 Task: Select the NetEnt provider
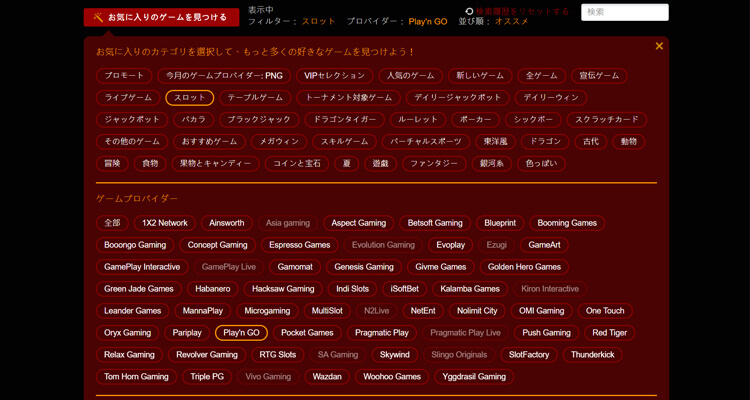[x=423, y=311]
